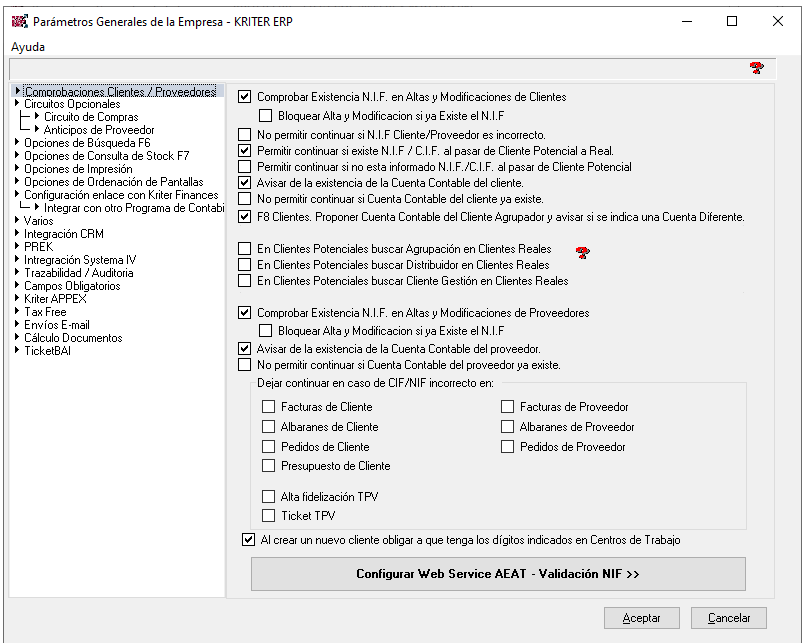This screenshot has width=805, height=643.
Task: Toggle Ticket TPV checkbox
Action: [x=268, y=516]
